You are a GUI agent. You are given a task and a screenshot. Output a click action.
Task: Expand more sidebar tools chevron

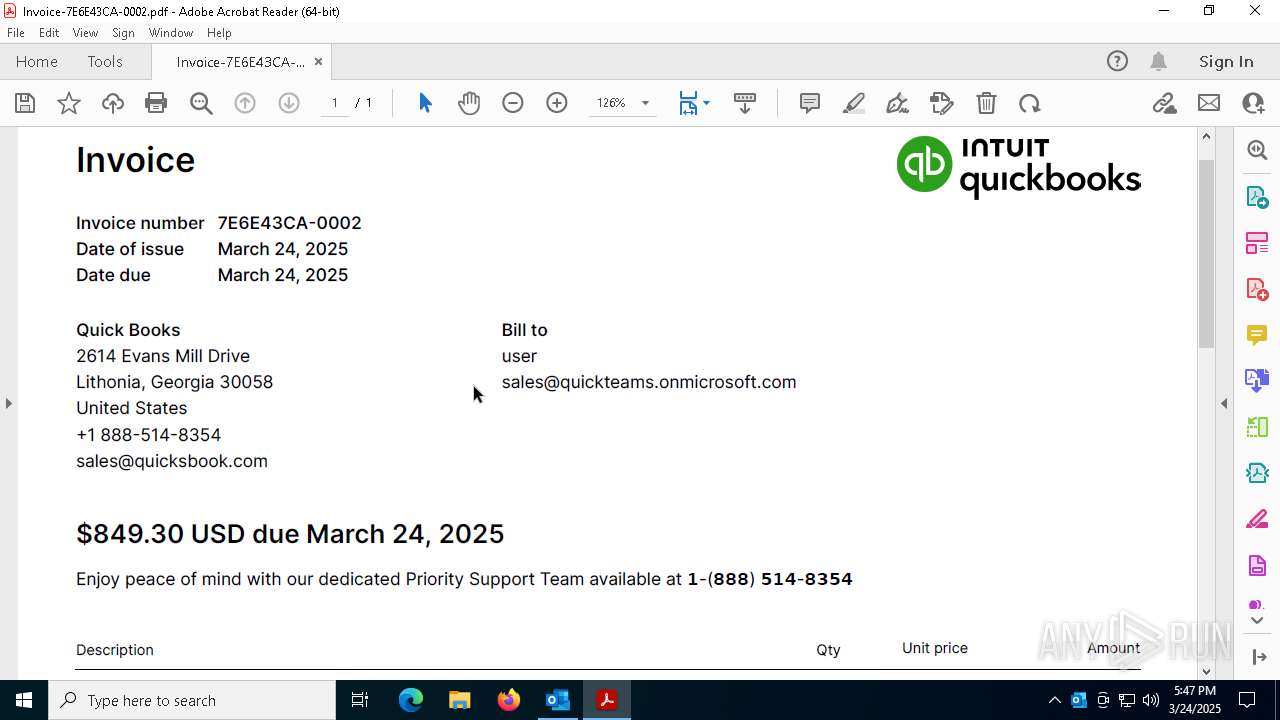pos(1257,621)
